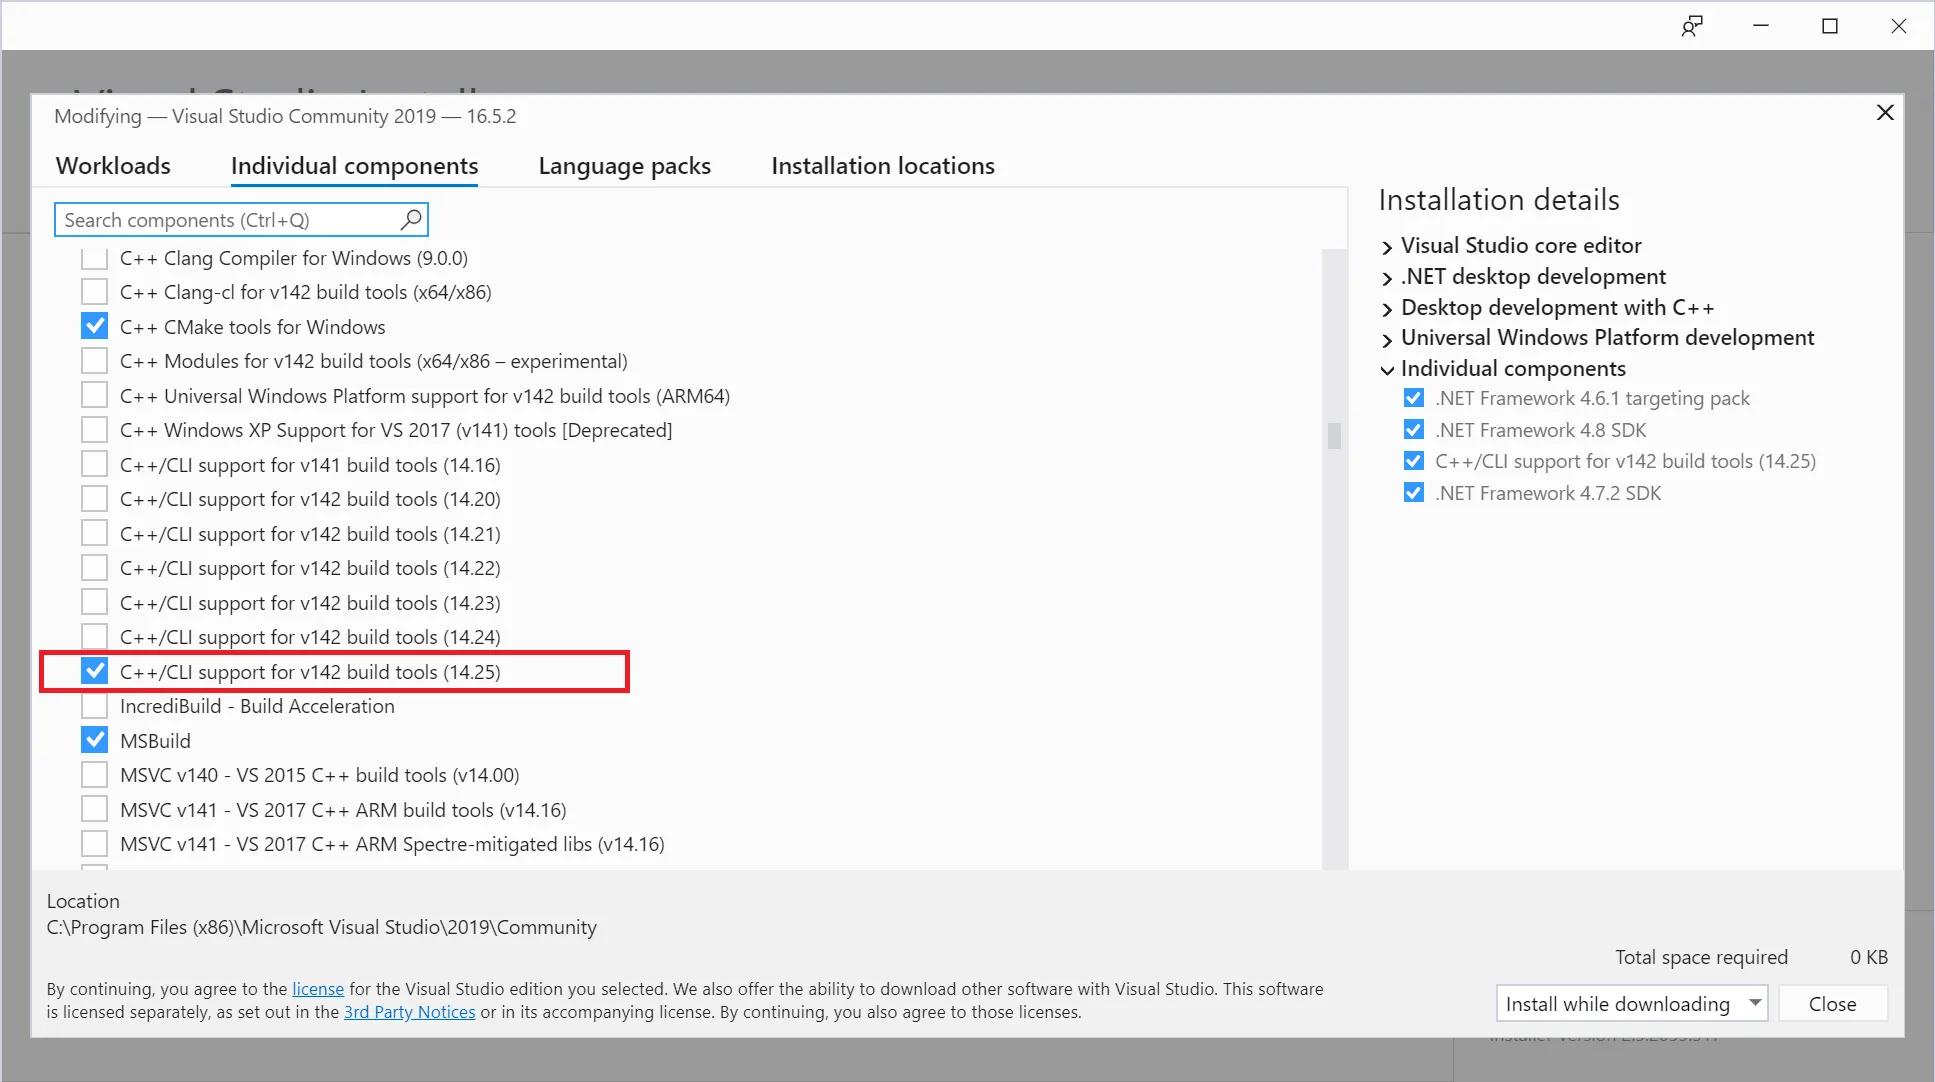Click the Close button
The image size is (1935, 1082).
click(1832, 1004)
